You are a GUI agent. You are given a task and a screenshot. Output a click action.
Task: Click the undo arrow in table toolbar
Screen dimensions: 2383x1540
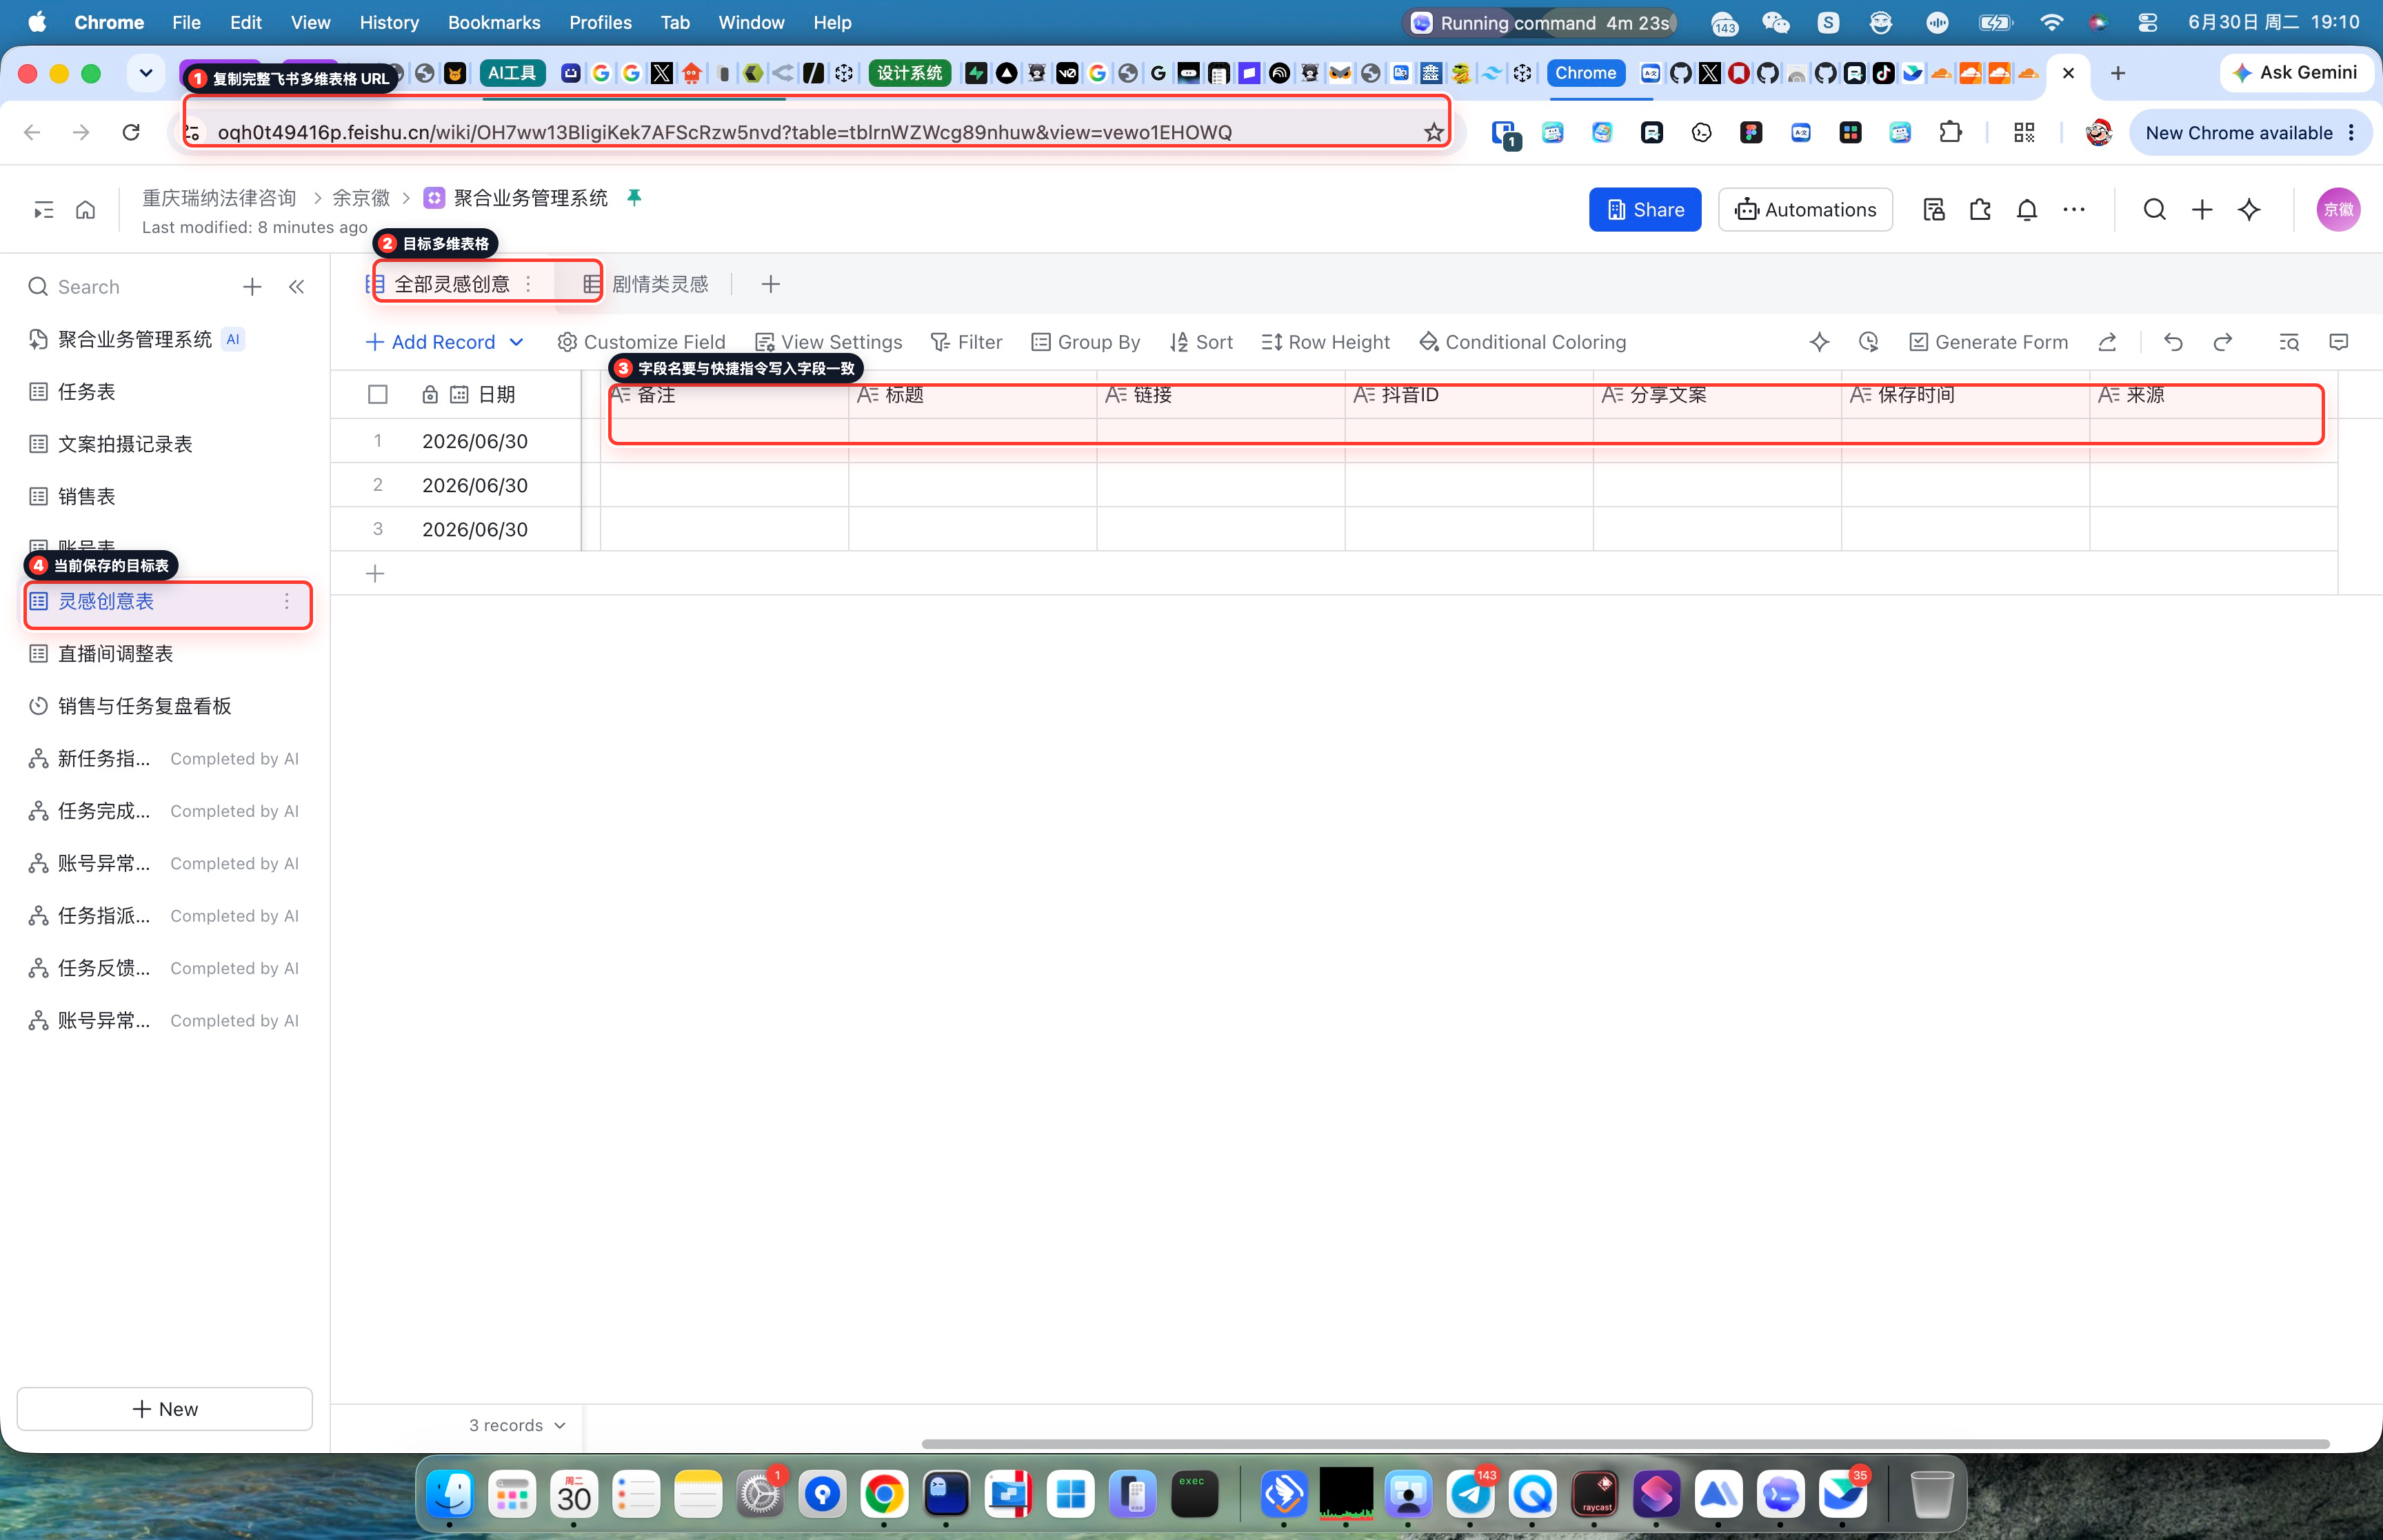pos(2173,342)
